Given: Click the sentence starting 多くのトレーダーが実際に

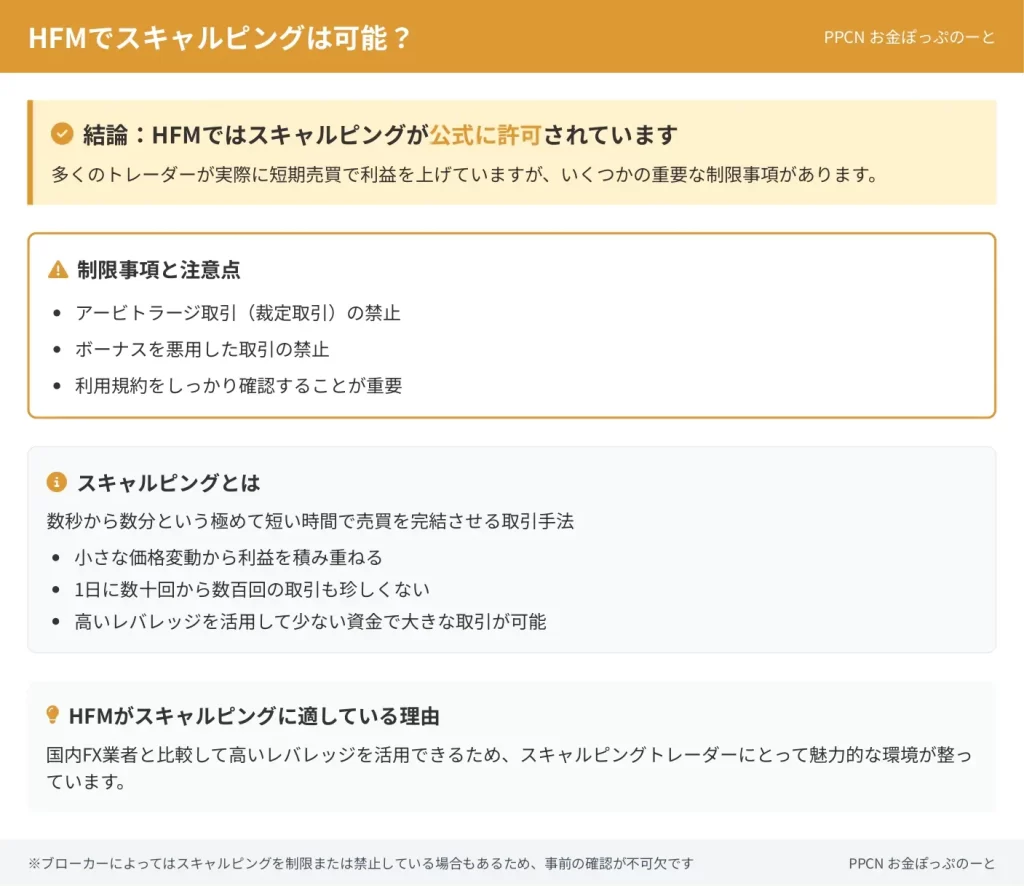Looking at the screenshot, I should coord(465,174).
